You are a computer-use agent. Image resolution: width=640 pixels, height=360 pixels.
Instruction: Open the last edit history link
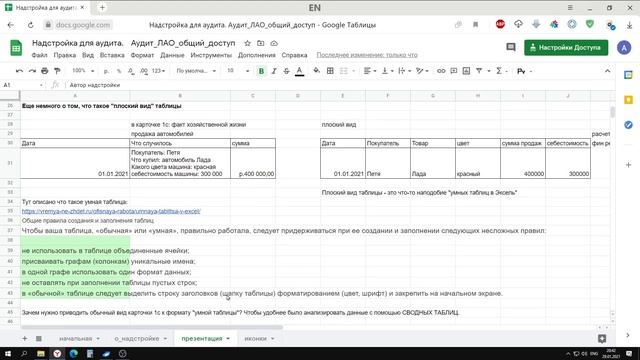pyautogui.click(x=367, y=55)
